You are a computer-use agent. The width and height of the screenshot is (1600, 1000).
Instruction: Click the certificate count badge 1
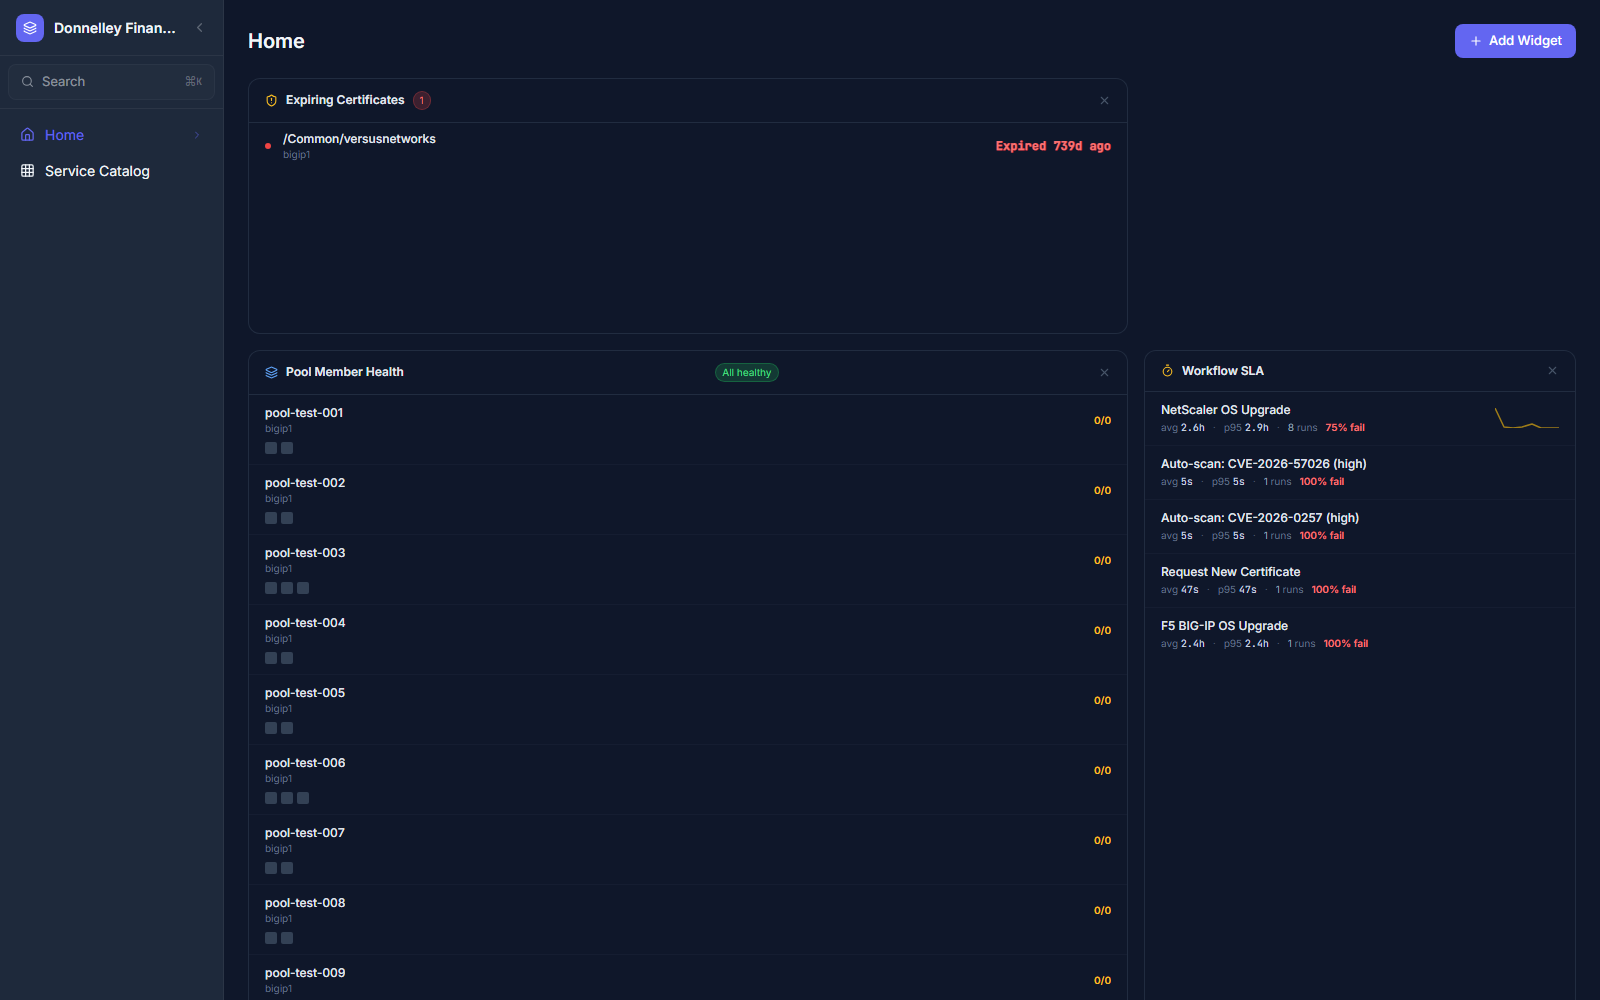pyautogui.click(x=422, y=100)
